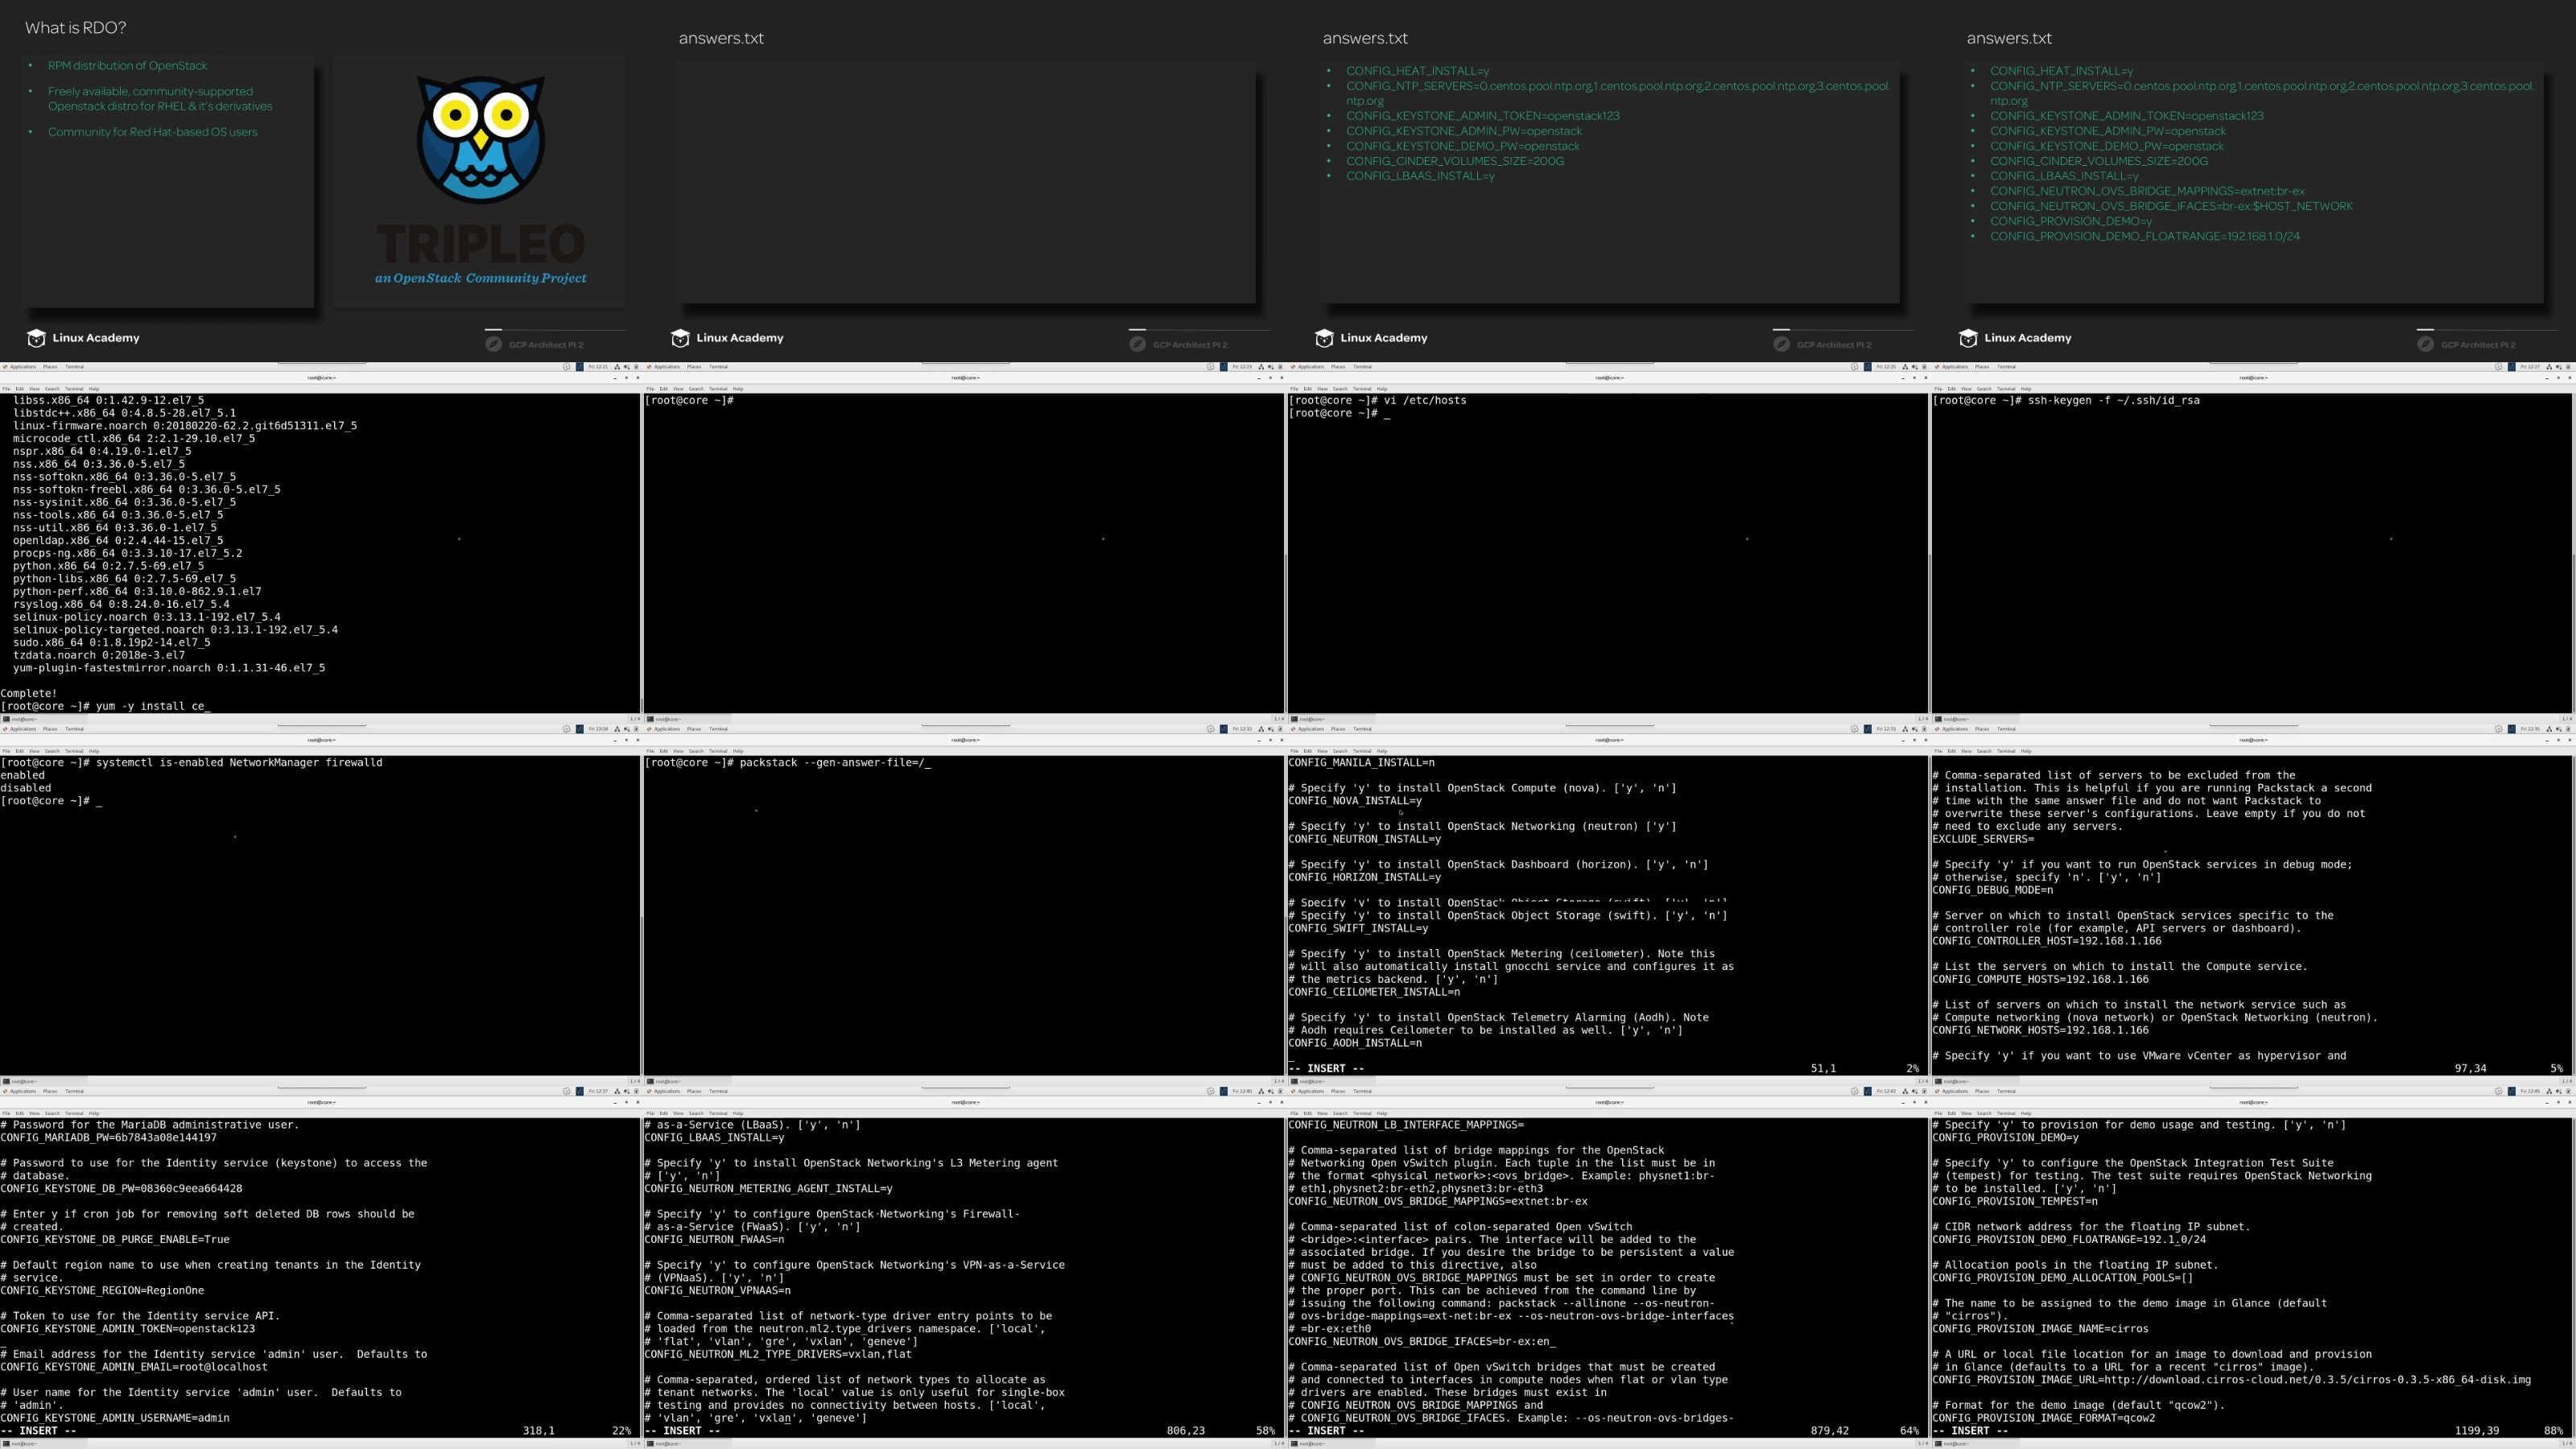Screen dimensions: 2576x1449
Task: Click Terminal app menu above the vi /etc/hosts terminal
Action: click(1362, 367)
